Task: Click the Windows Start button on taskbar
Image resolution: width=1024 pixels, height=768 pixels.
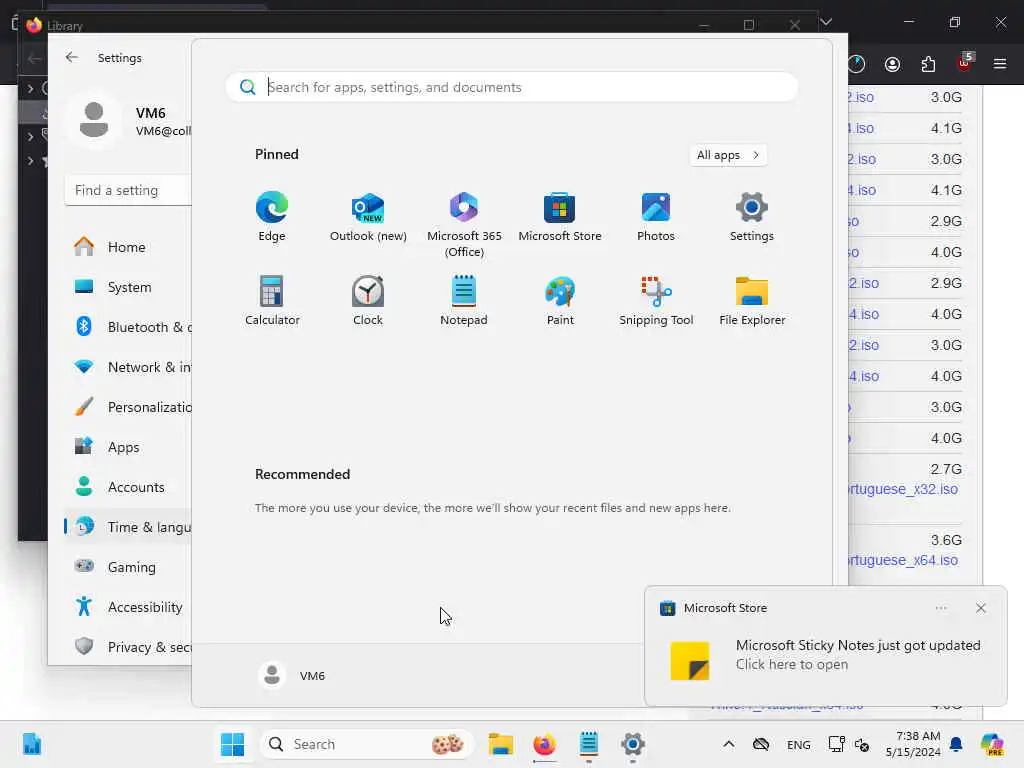Action: coord(232,744)
